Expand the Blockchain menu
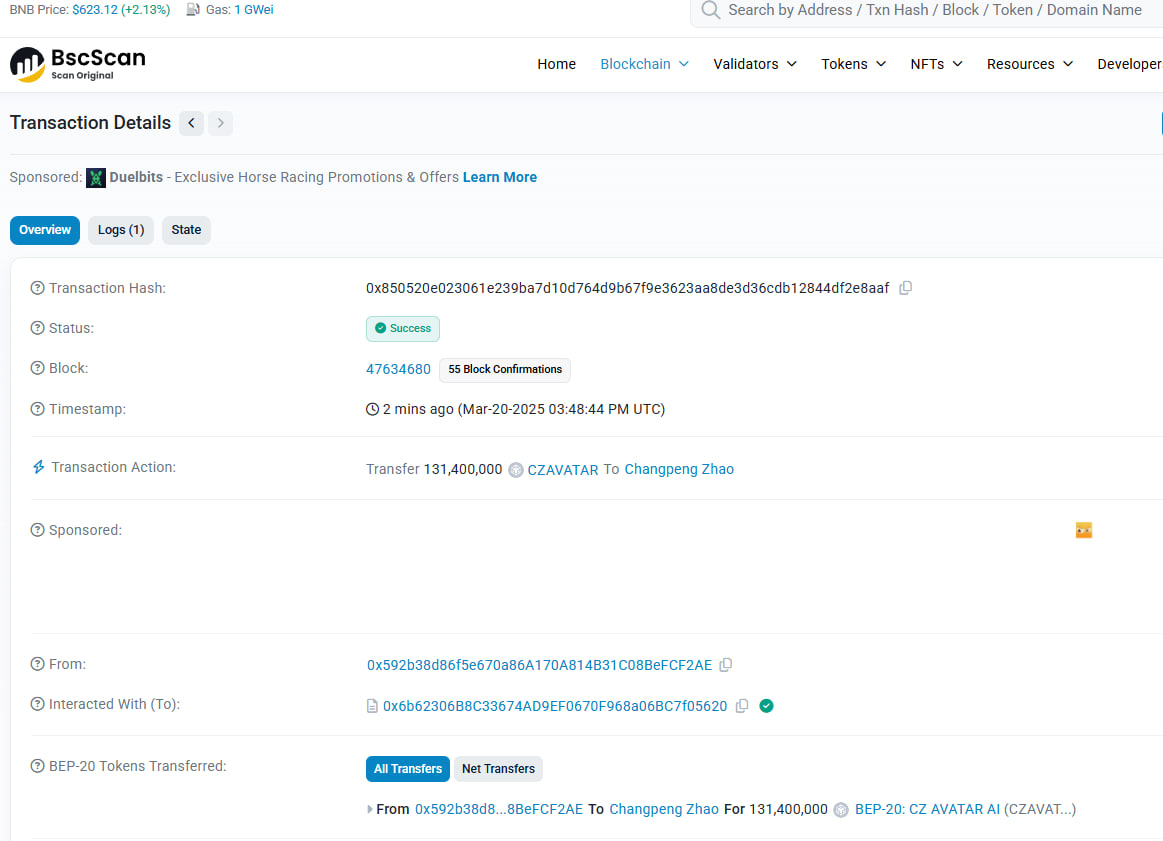The height and width of the screenshot is (841, 1163). point(644,64)
